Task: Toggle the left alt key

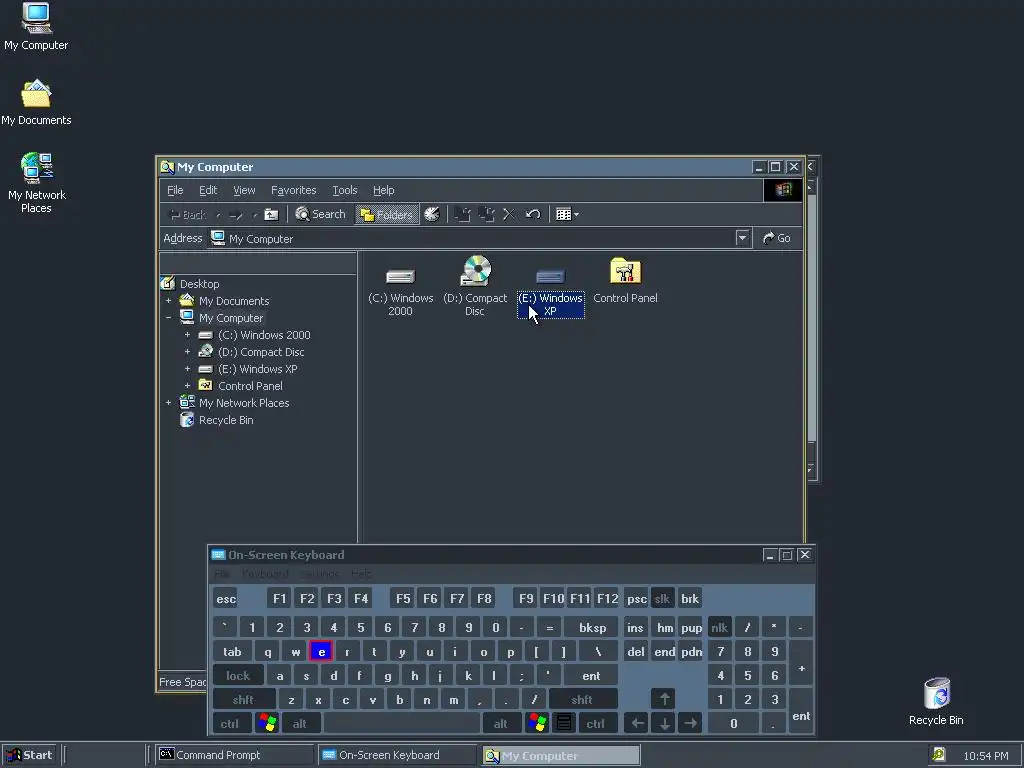Action: [x=300, y=723]
